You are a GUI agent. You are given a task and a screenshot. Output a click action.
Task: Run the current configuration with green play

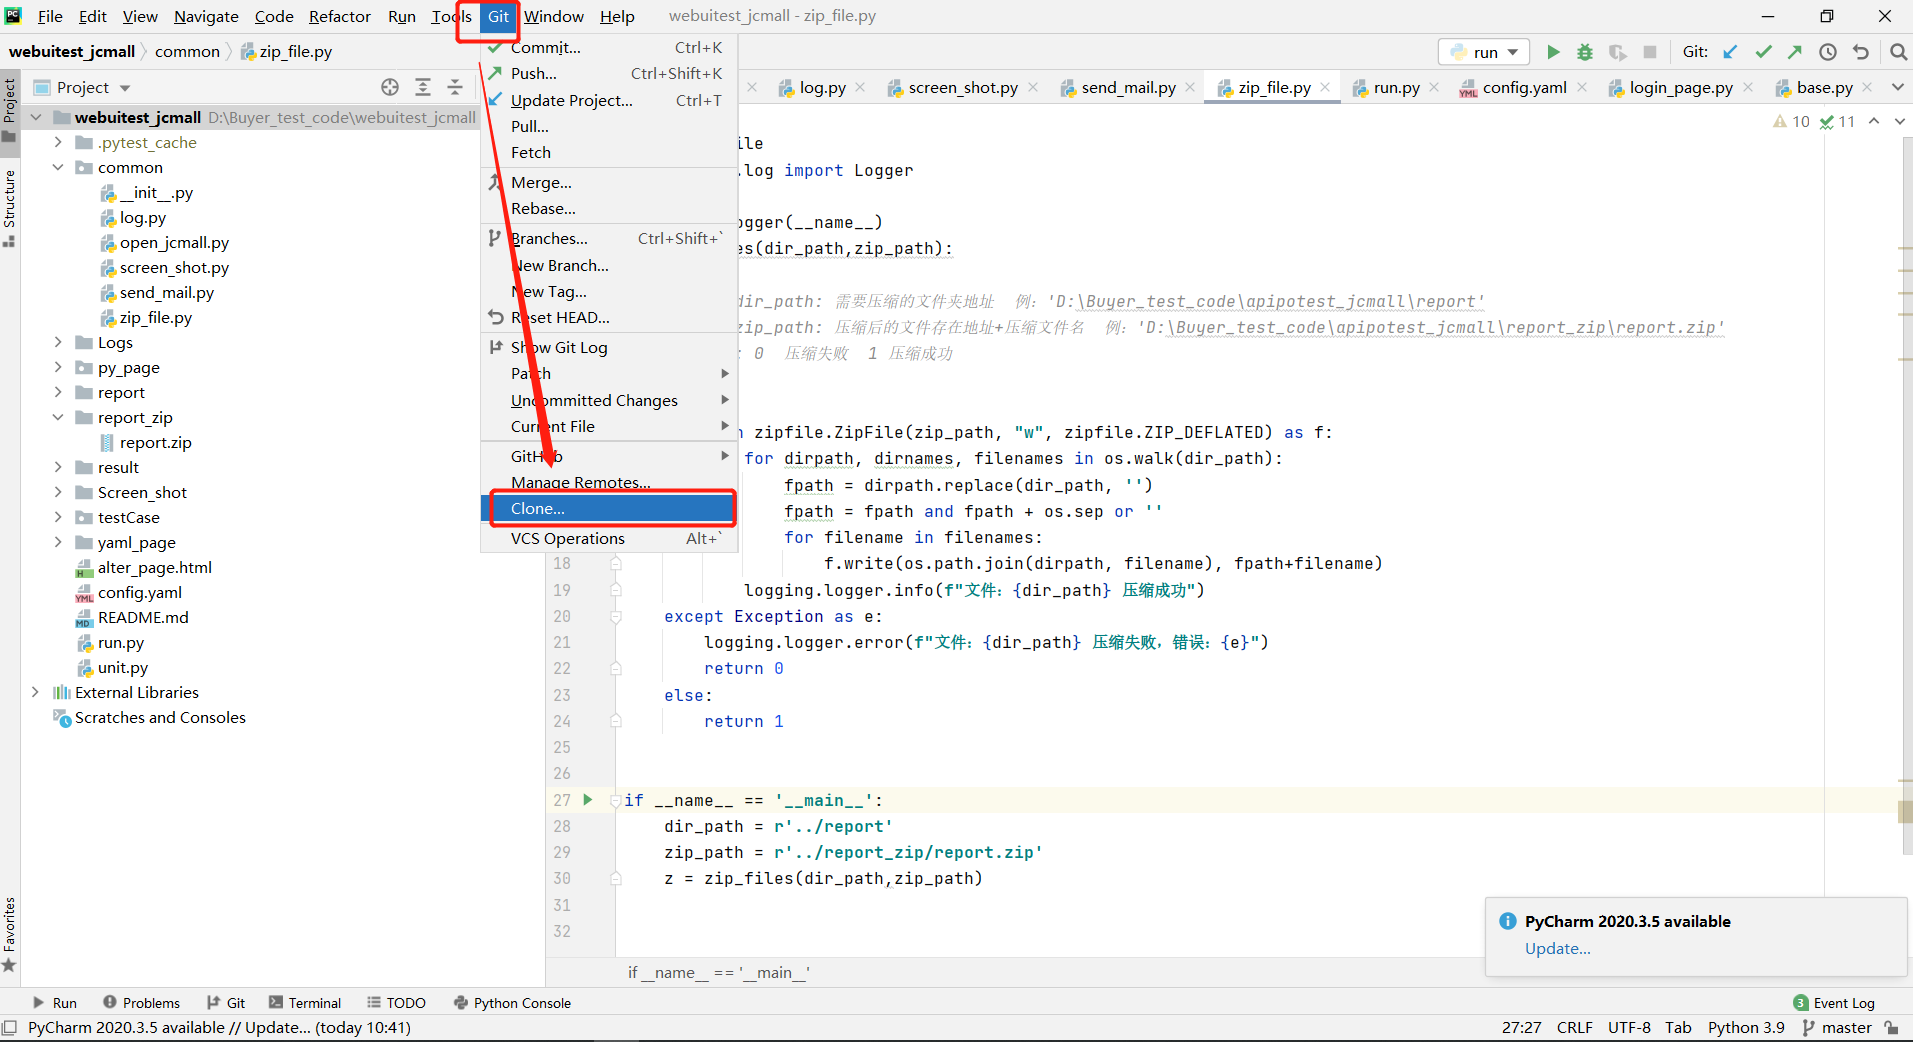pos(1553,52)
